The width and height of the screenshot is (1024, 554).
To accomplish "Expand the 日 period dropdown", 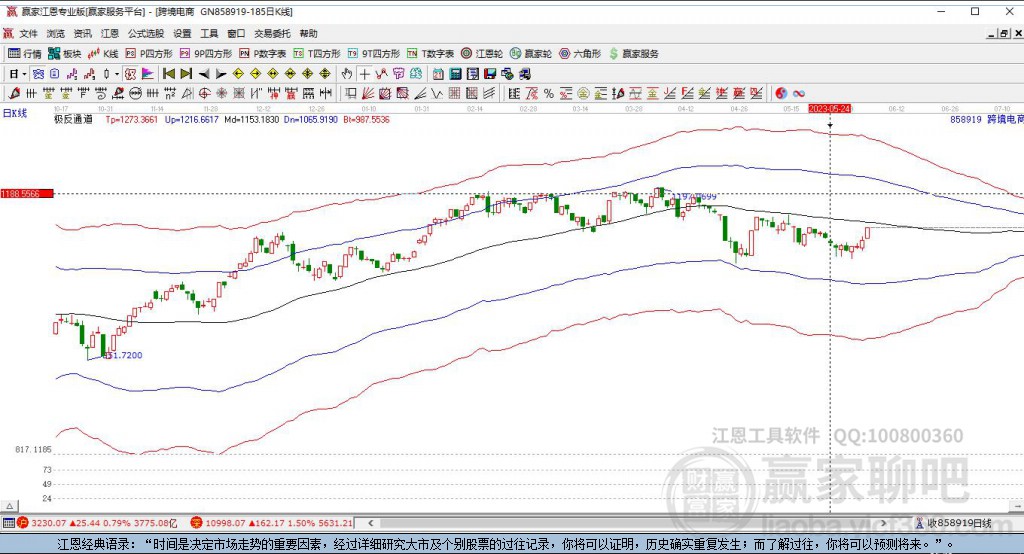I will pyautogui.click(x=24, y=74).
